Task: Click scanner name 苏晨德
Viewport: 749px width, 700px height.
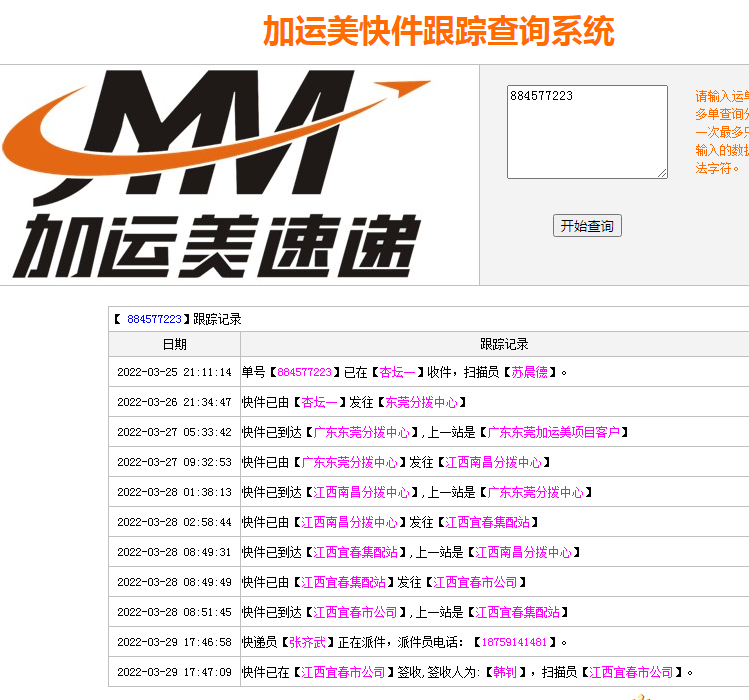Action: pos(529,372)
